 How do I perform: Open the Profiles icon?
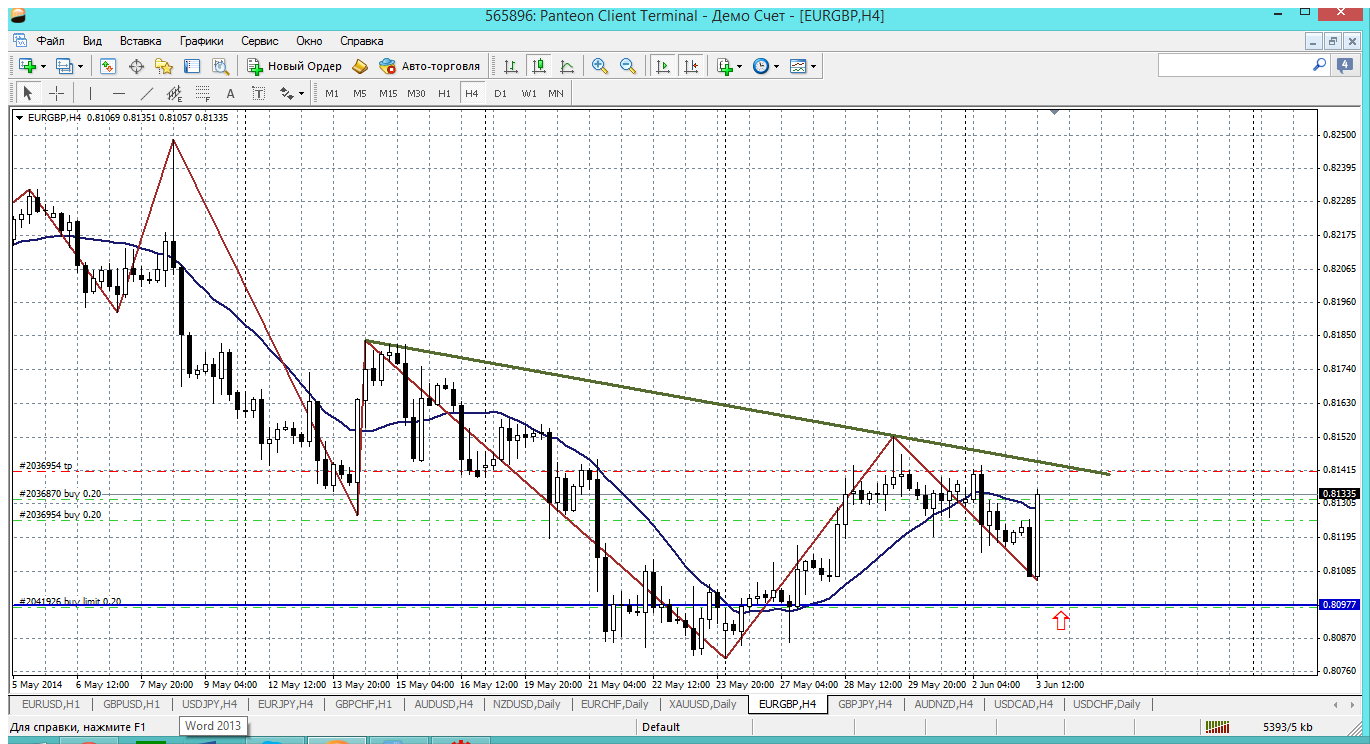click(x=65, y=66)
